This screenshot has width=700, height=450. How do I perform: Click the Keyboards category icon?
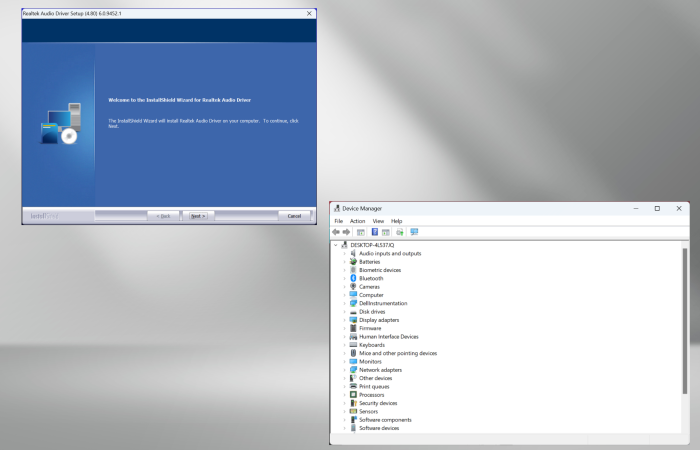353,345
